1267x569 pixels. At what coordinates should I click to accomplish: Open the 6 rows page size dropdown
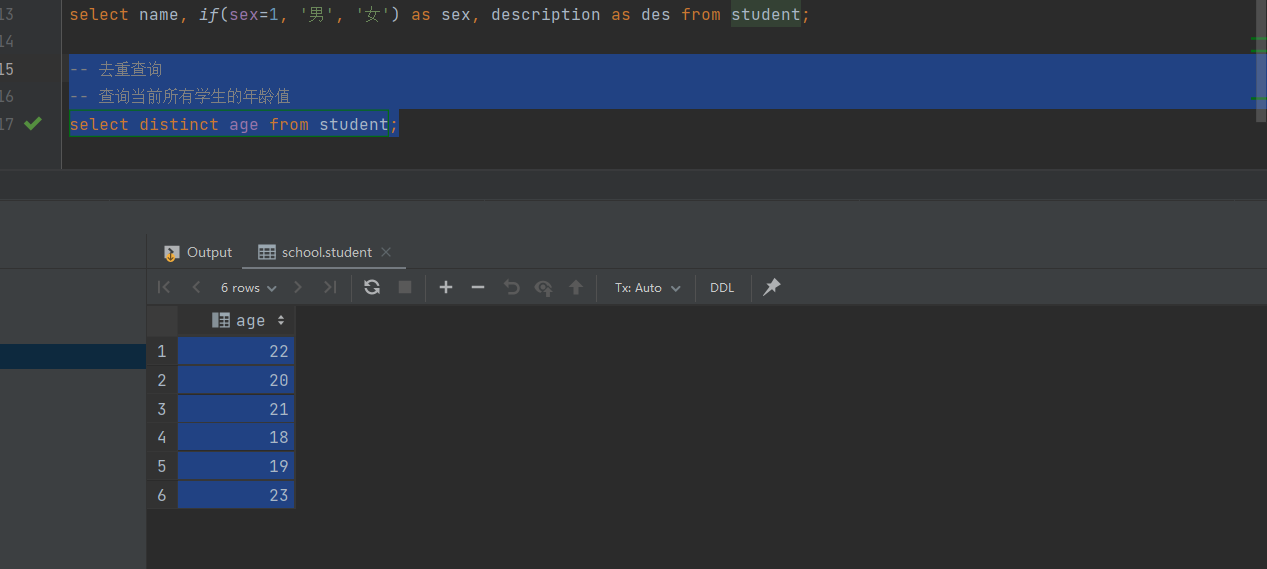[248, 287]
